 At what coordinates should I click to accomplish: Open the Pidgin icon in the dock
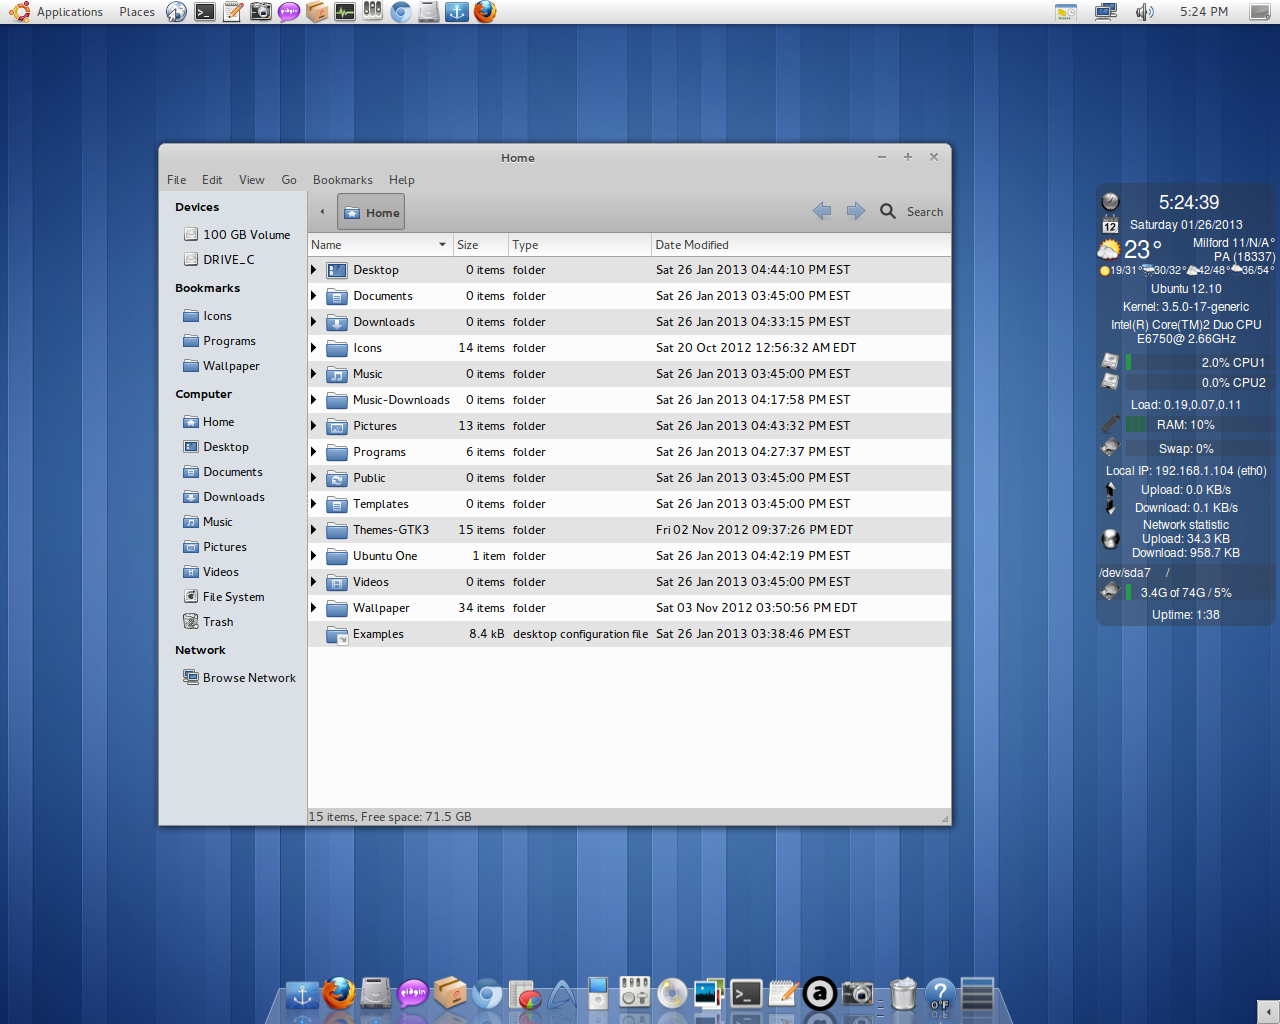(x=413, y=993)
